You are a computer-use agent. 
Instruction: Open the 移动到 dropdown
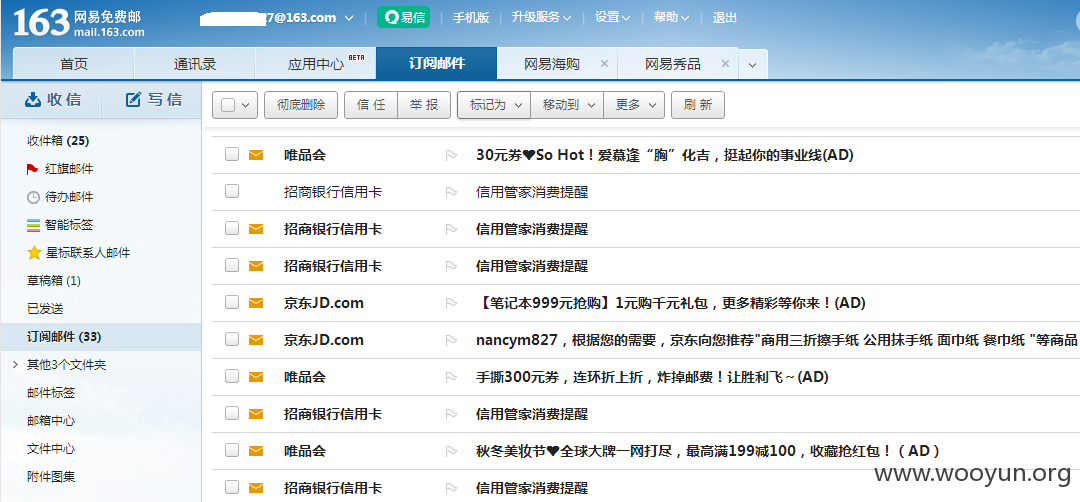567,105
